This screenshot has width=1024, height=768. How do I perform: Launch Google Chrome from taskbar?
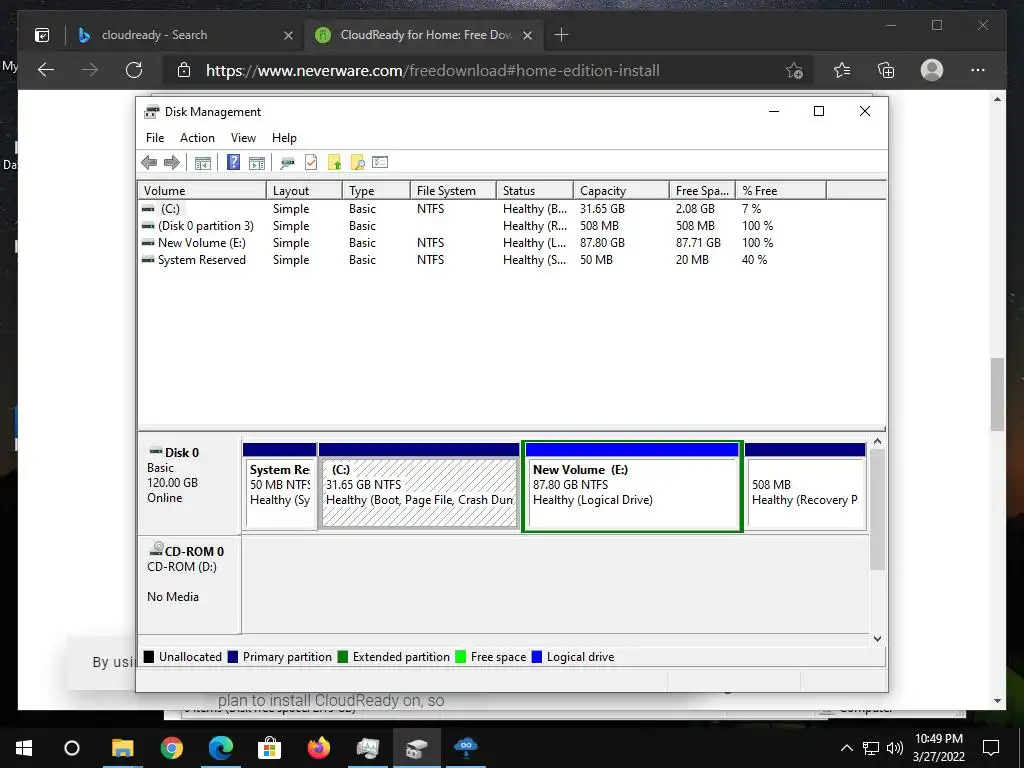coord(172,748)
